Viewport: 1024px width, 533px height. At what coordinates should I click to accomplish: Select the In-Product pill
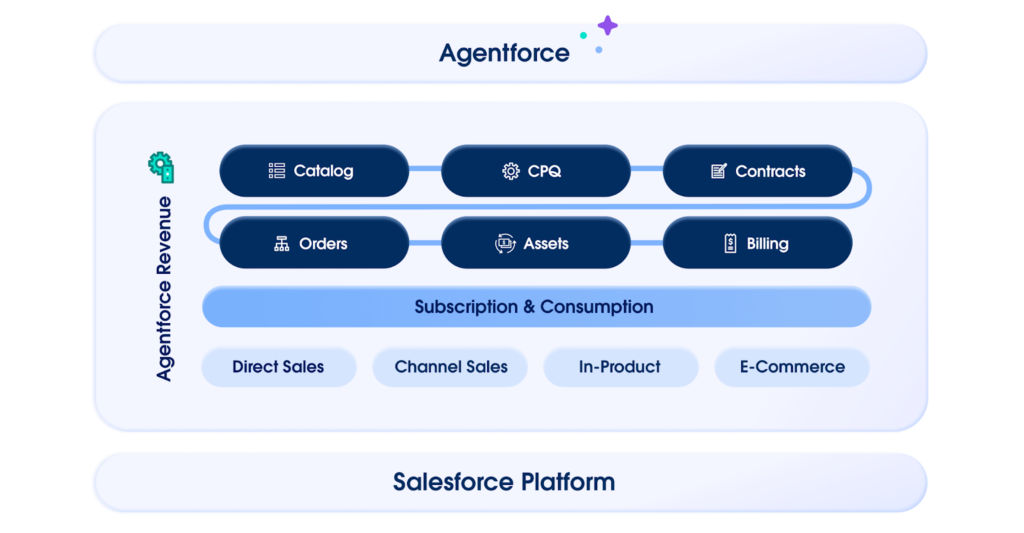(x=620, y=367)
